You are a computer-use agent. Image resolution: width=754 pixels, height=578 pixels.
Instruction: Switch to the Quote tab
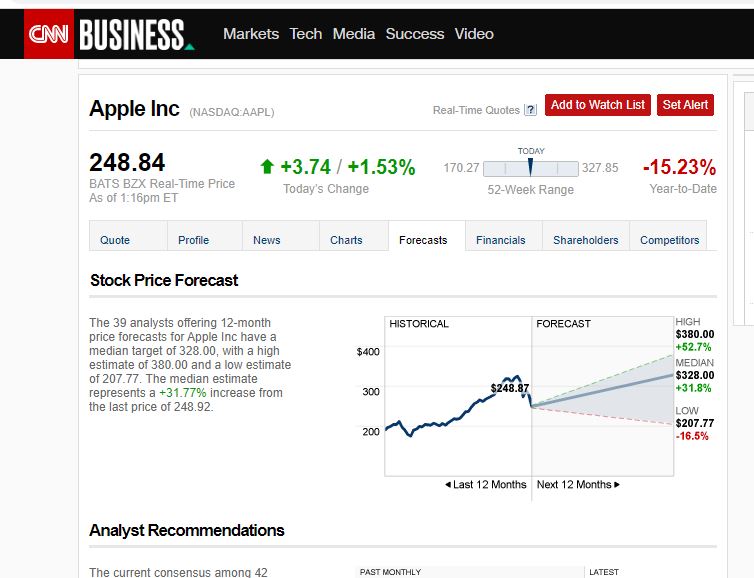115,240
